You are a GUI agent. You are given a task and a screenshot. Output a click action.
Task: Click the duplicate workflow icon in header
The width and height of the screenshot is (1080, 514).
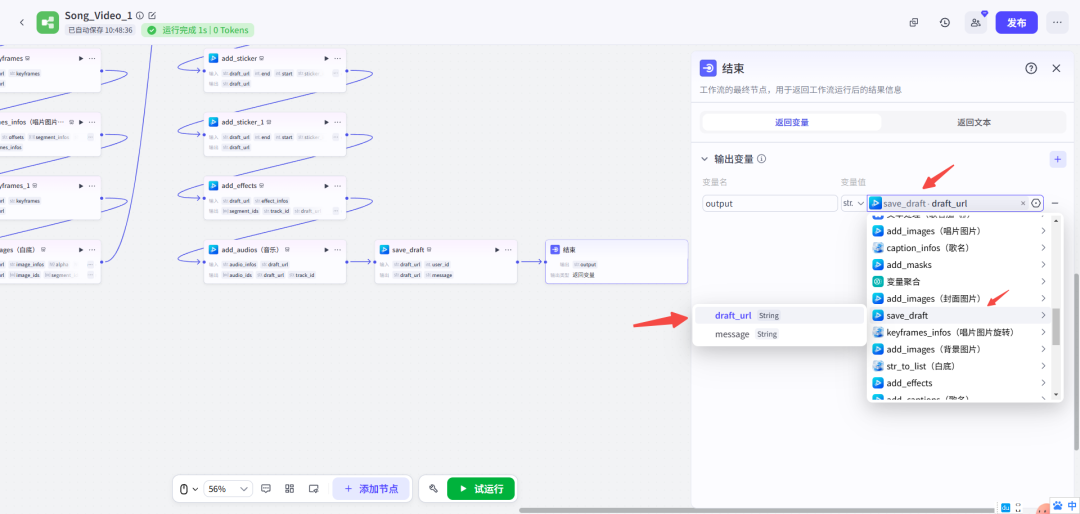coord(914,22)
